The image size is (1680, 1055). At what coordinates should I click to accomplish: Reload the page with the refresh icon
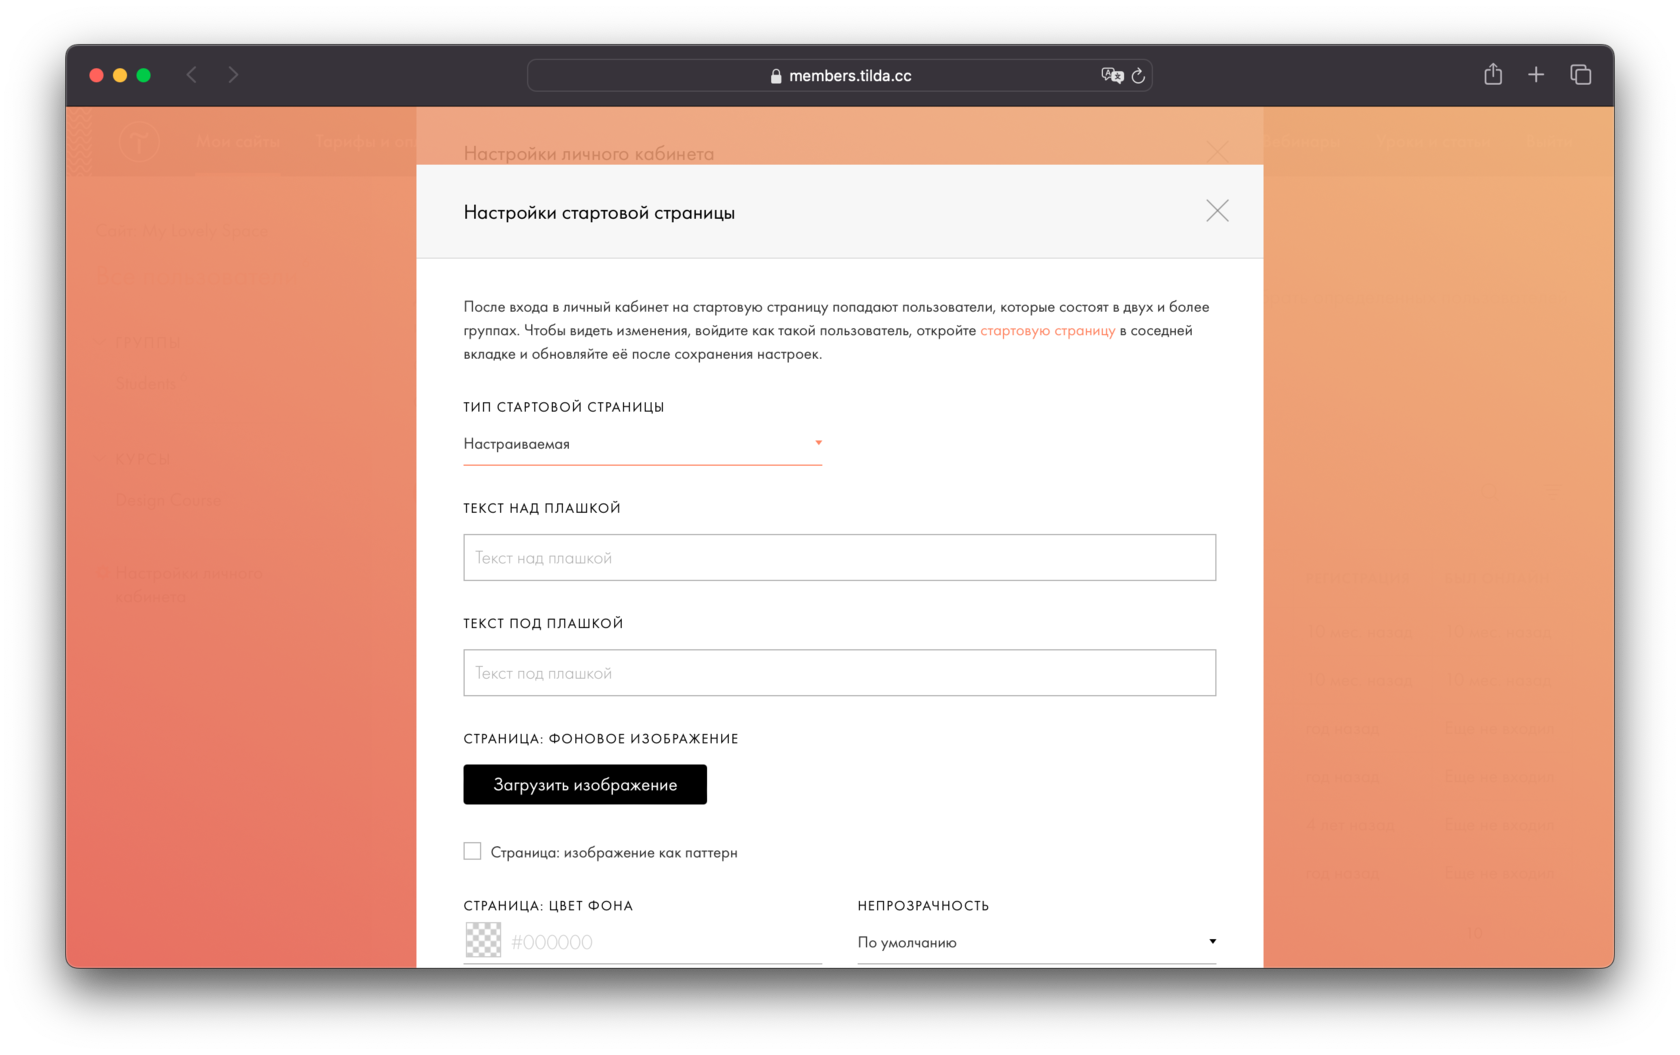[1138, 75]
